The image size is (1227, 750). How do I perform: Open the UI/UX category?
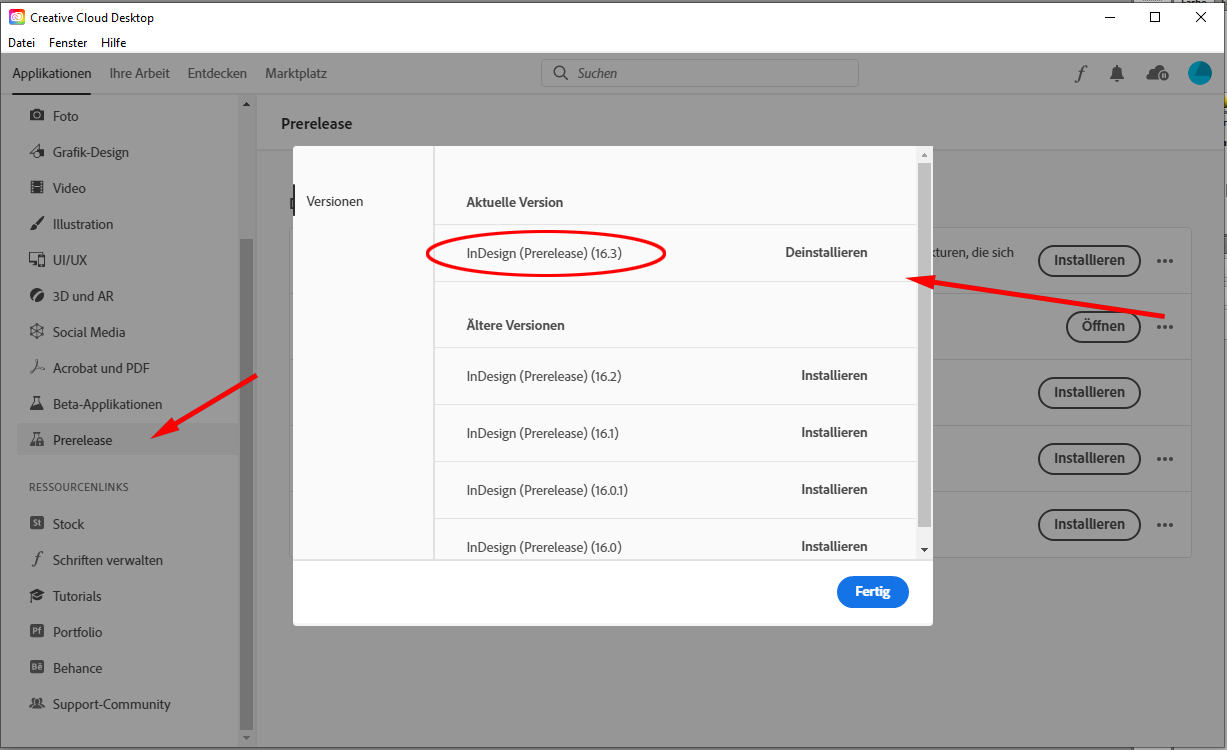(70, 260)
